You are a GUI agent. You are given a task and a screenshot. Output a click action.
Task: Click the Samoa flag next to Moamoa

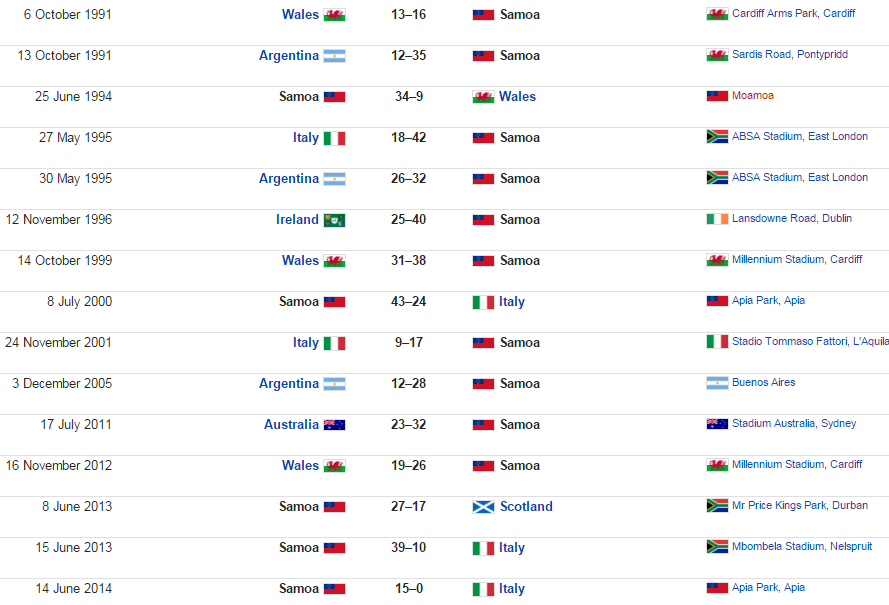pos(717,96)
